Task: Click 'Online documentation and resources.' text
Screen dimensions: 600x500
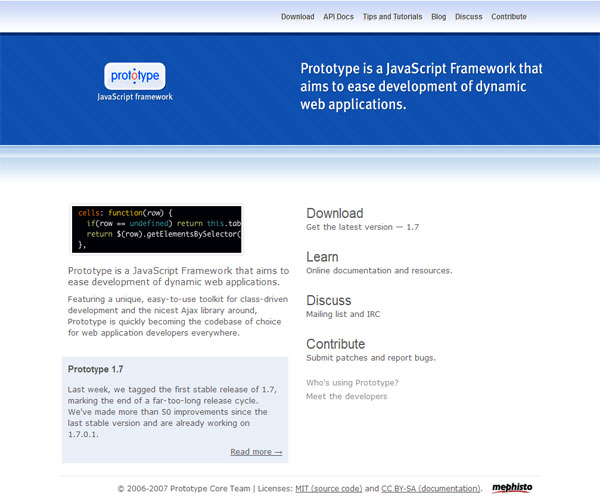Action: pyautogui.click(x=379, y=270)
